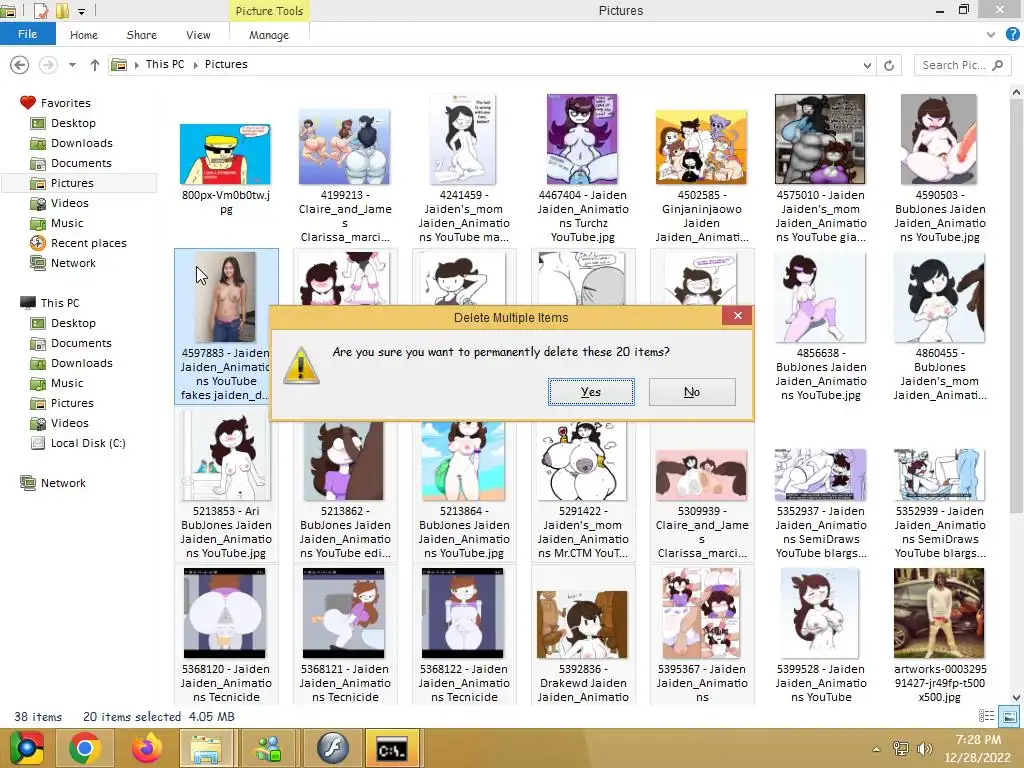Close the Delete Multiple Items dialog
This screenshot has height=768, width=1024.
pos(737,316)
